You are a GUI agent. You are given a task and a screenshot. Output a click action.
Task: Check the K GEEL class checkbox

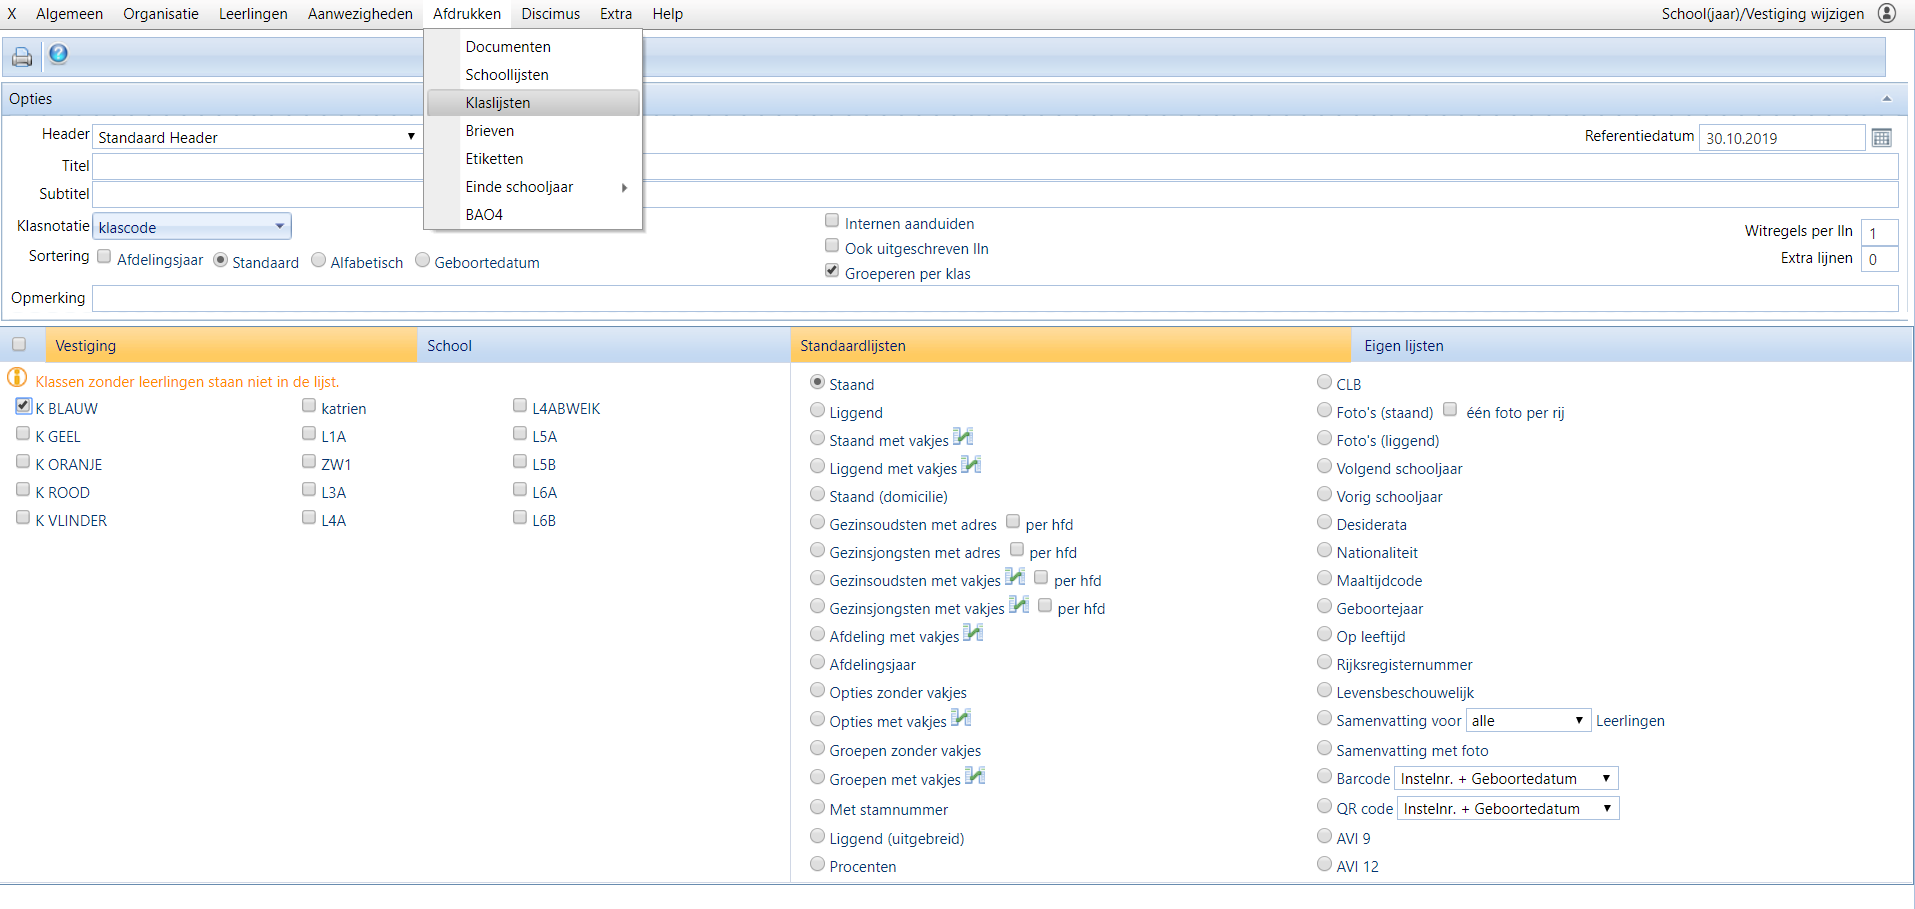[x=23, y=433]
